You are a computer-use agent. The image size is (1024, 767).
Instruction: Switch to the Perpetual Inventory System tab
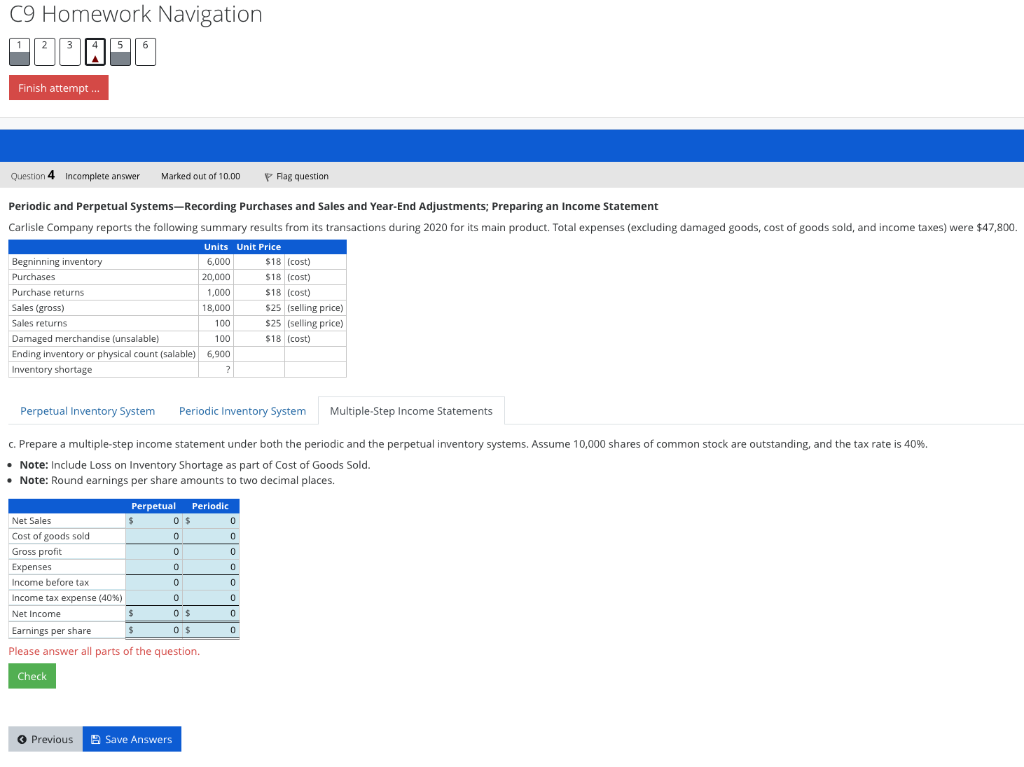87,410
